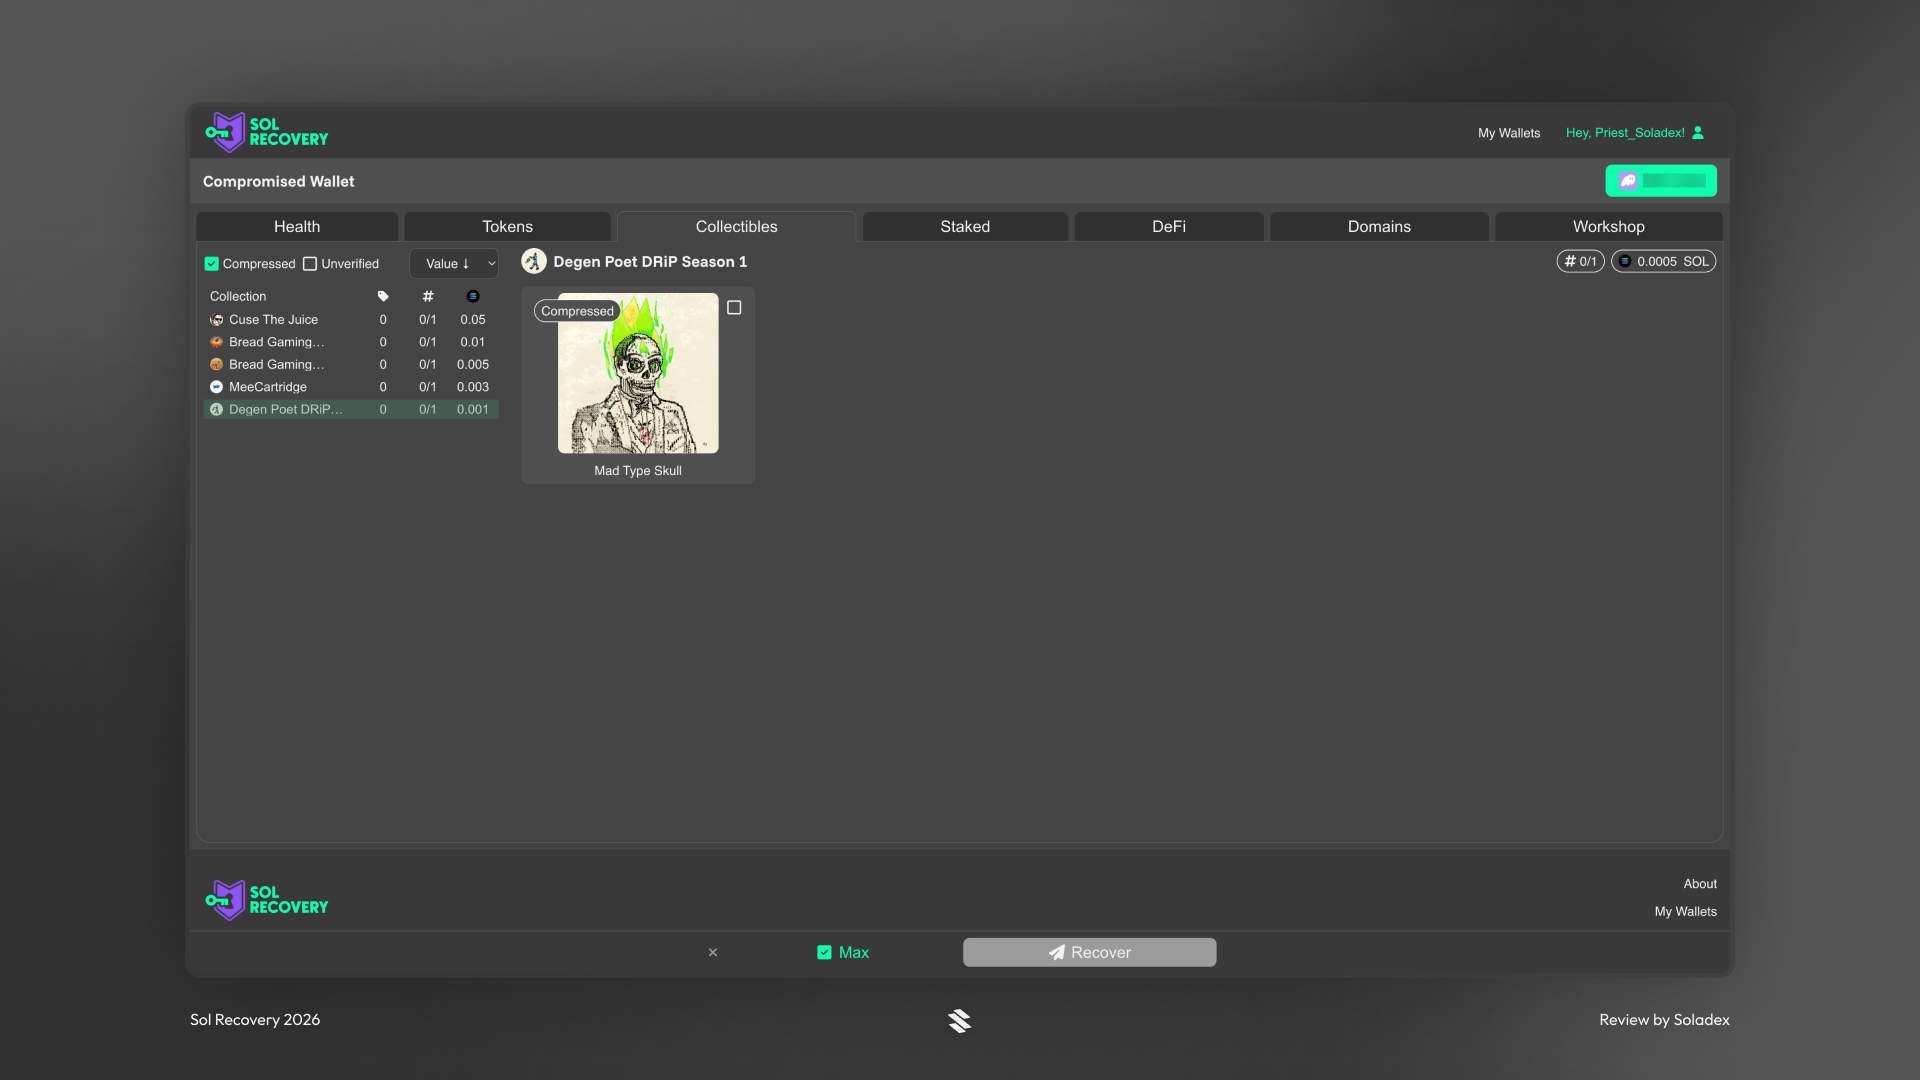Switch to the Staked tab

[x=964, y=226]
